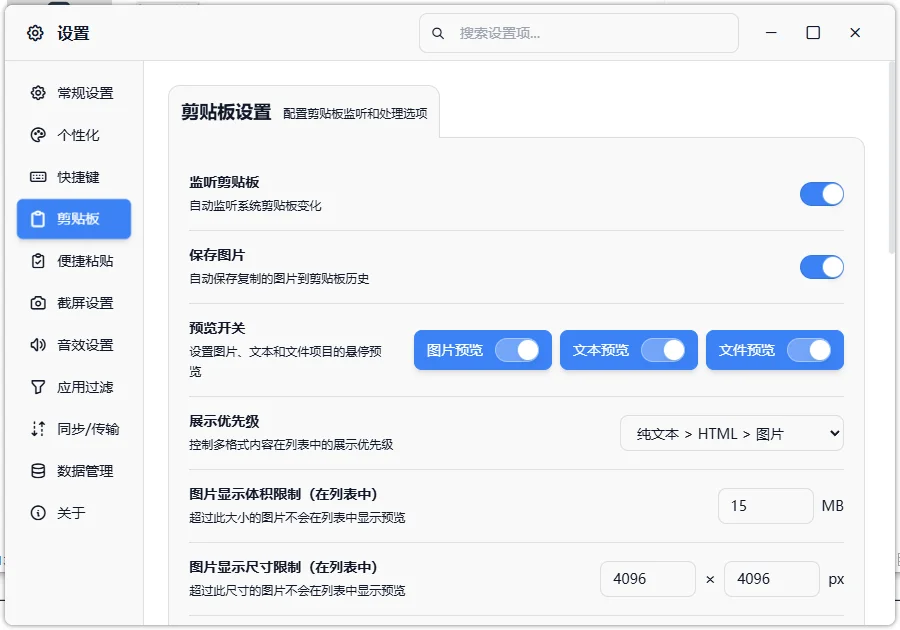This screenshot has width=900, height=630.
Task: Show 音效设置 page
Action: (x=74, y=345)
